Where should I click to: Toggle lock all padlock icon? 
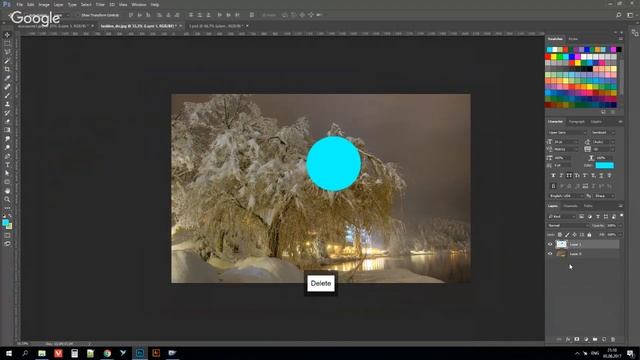click(x=589, y=235)
